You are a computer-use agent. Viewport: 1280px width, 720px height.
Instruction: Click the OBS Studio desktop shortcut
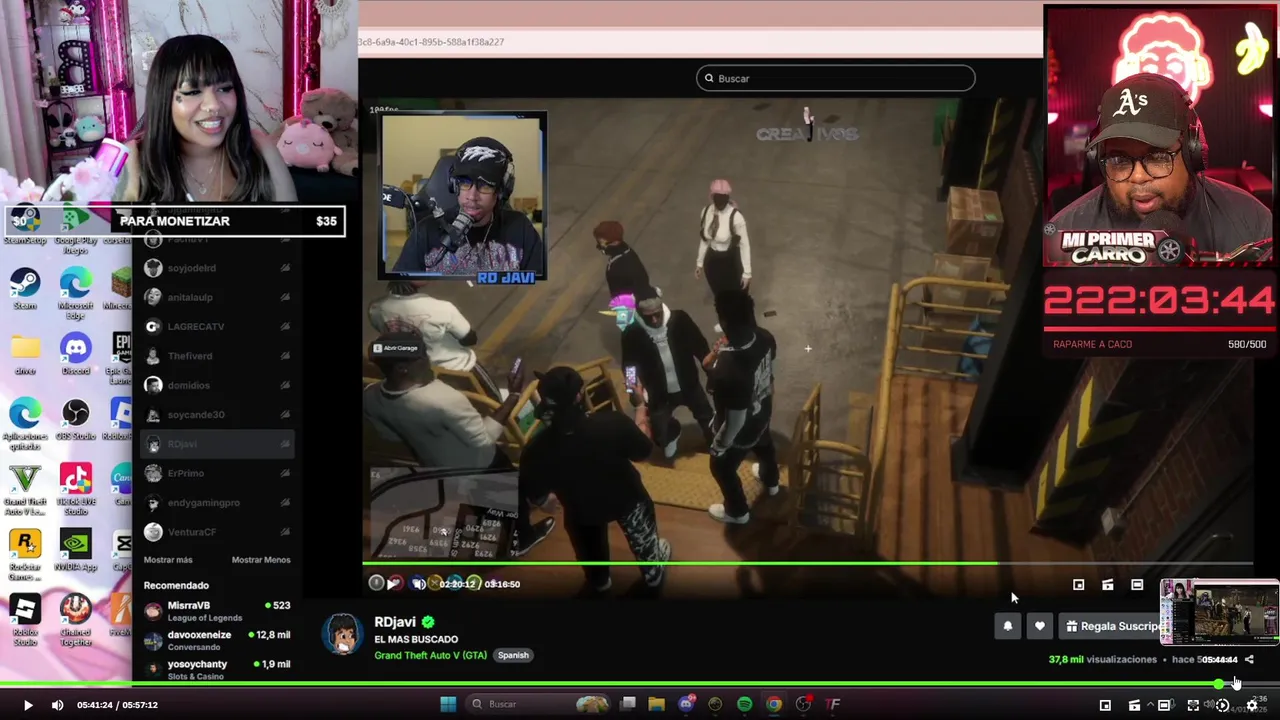click(x=76, y=420)
